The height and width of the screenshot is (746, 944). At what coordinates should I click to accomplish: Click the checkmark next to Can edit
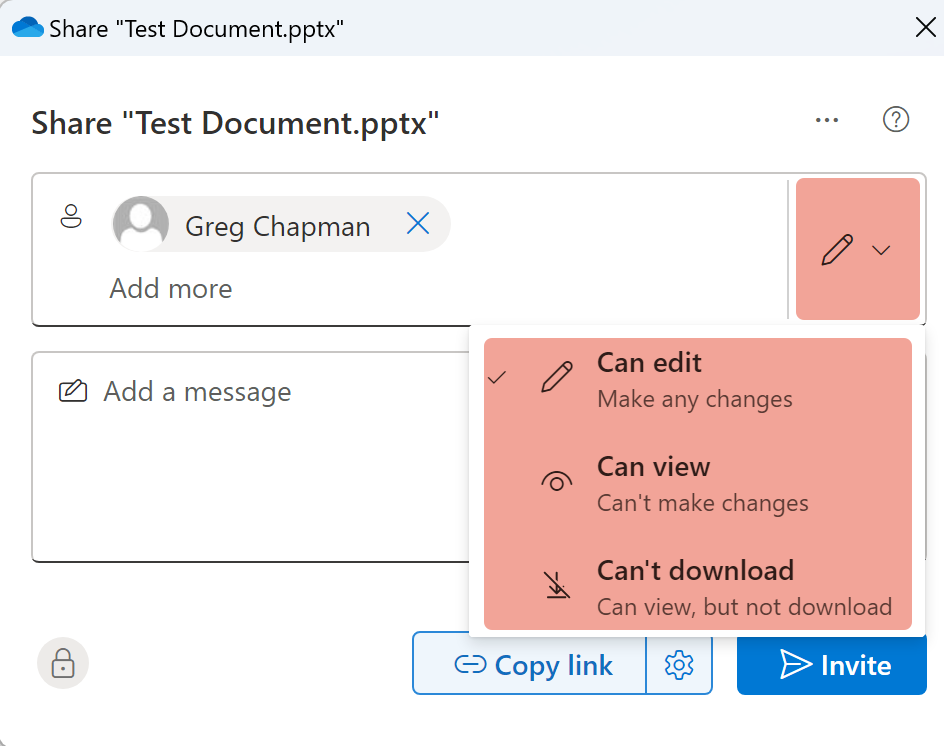coord(497,378)
